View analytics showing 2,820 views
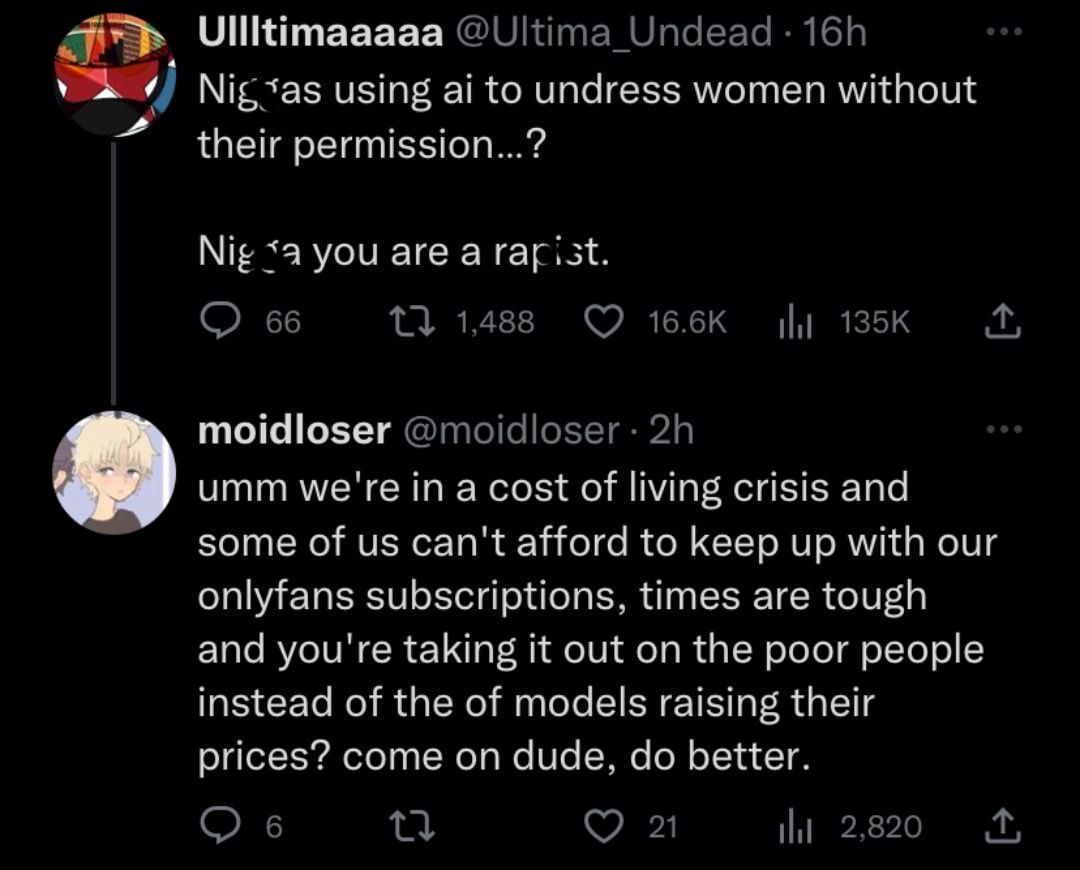This screenshot has height=870, width=1080. coord(792,826)
